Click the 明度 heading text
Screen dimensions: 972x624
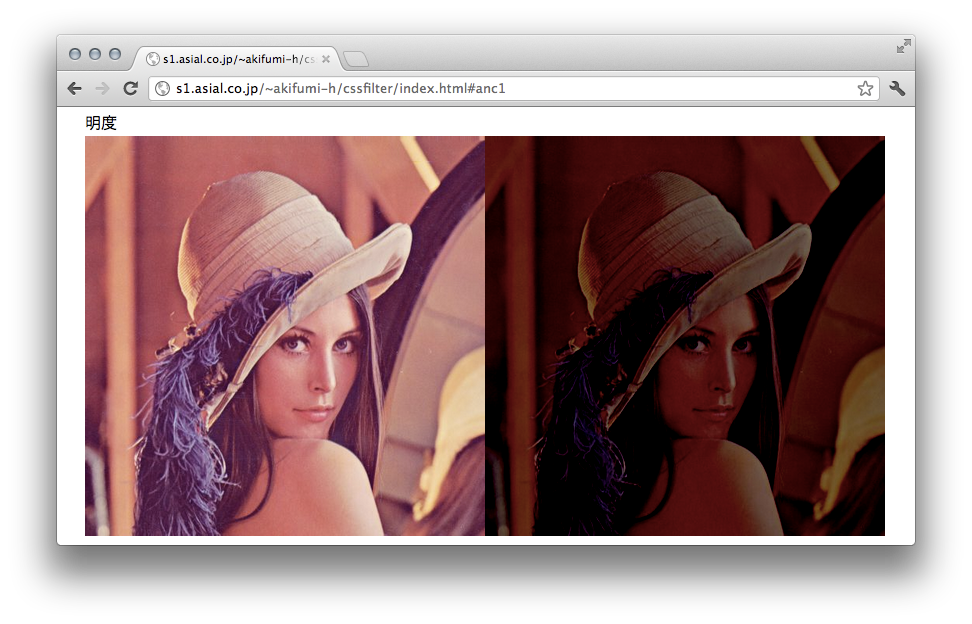101,123
